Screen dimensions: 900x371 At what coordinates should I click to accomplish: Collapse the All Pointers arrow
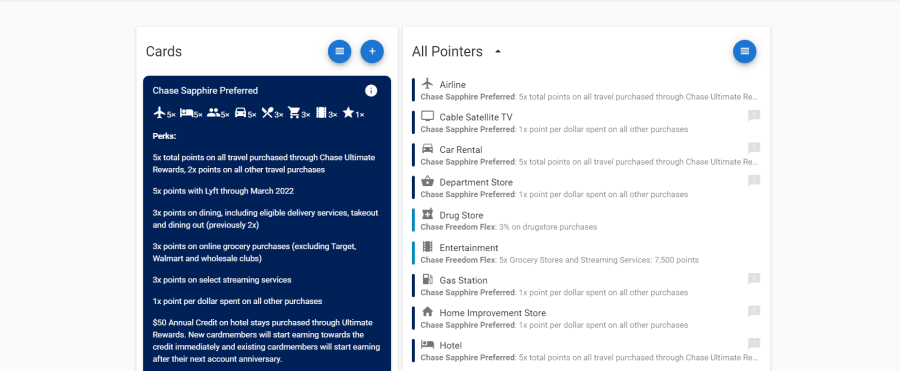coord(498,52)
